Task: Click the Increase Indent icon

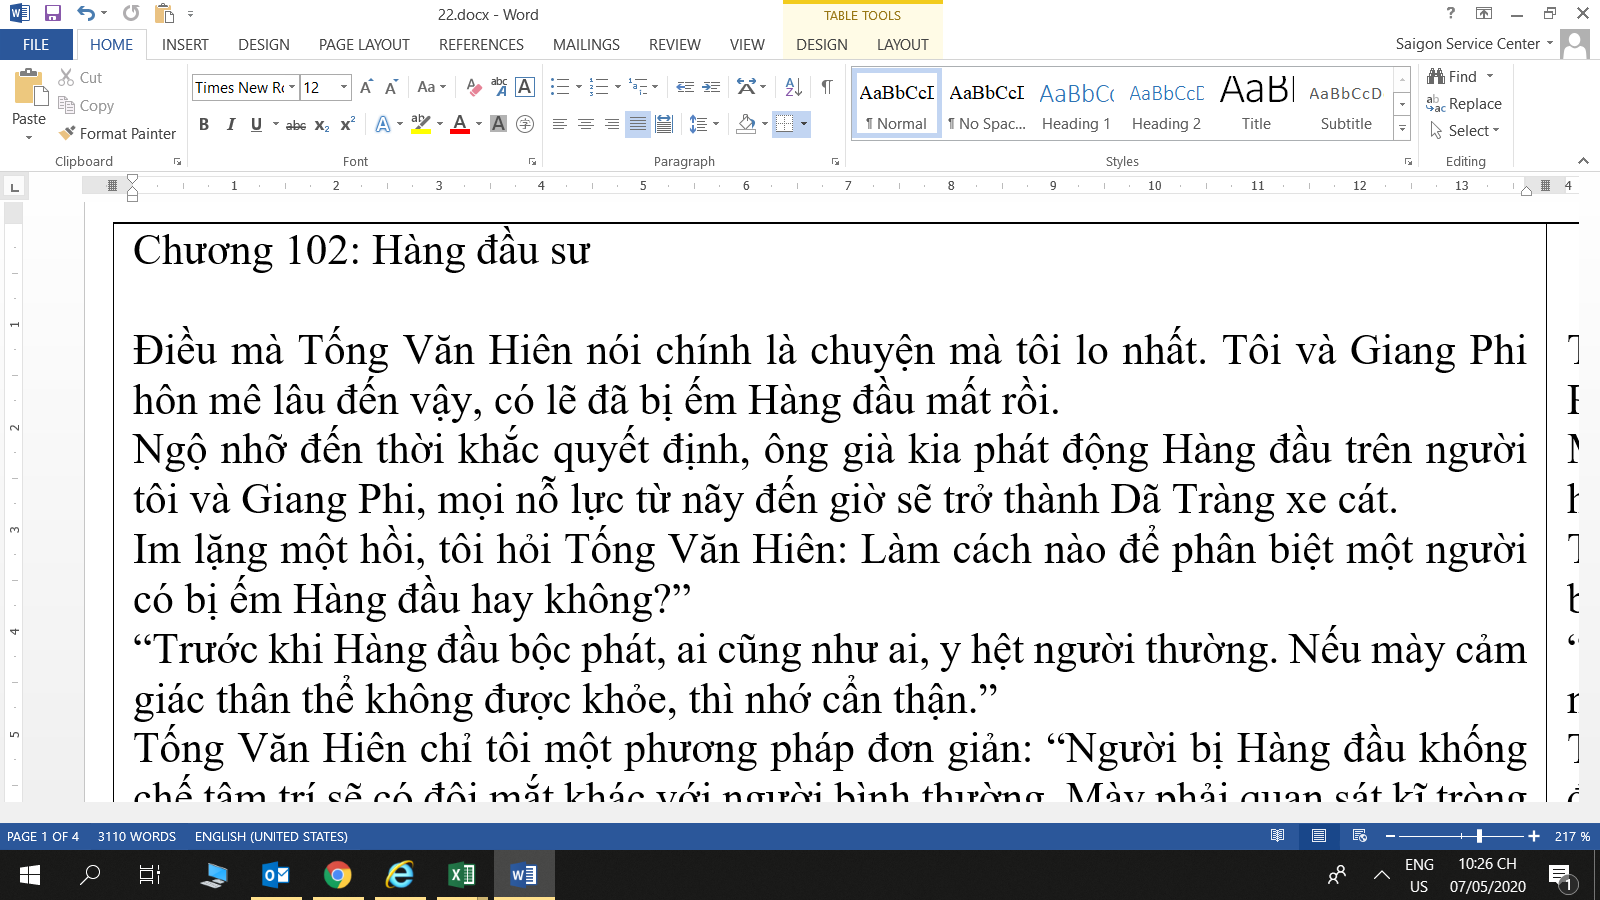Action: pyautogui.click(x=711, y=87)
